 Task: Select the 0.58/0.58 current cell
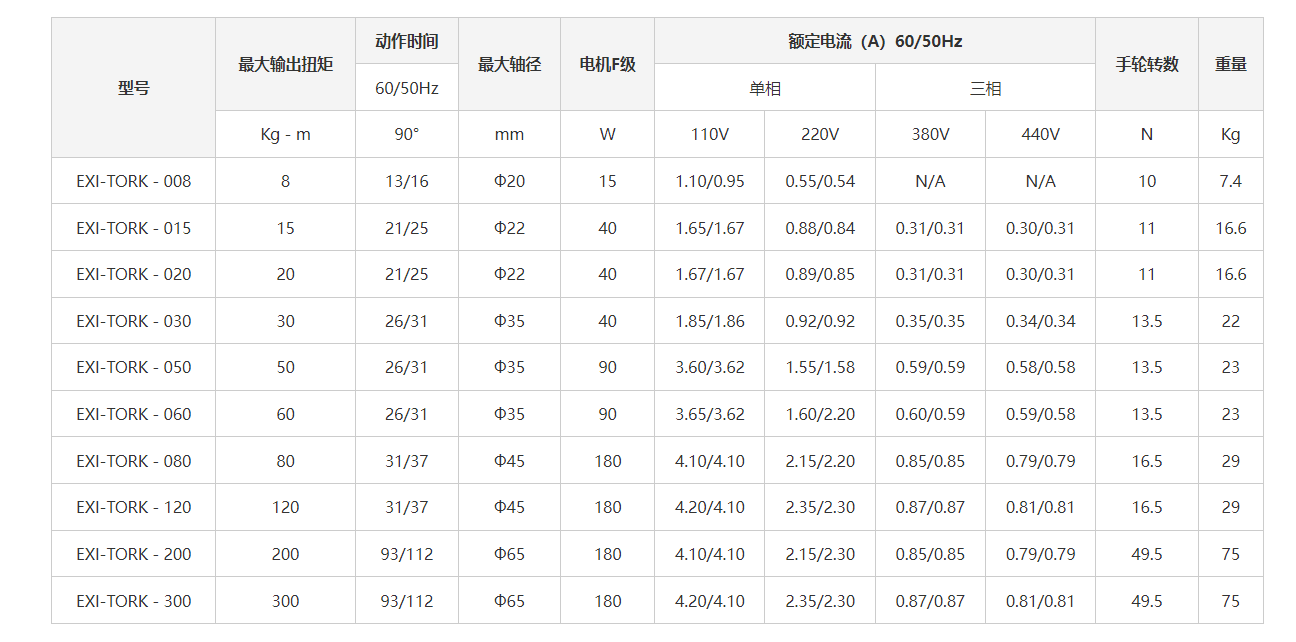click(x=1040, y=367)
